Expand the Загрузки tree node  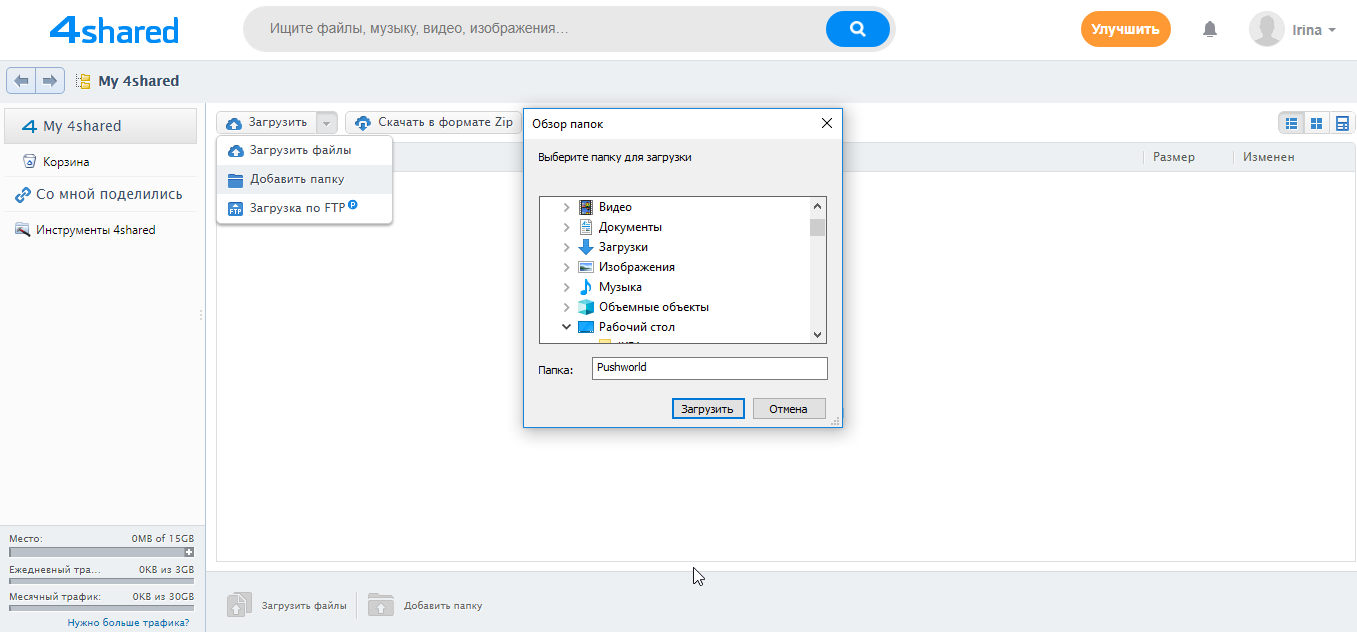[566, 247]
